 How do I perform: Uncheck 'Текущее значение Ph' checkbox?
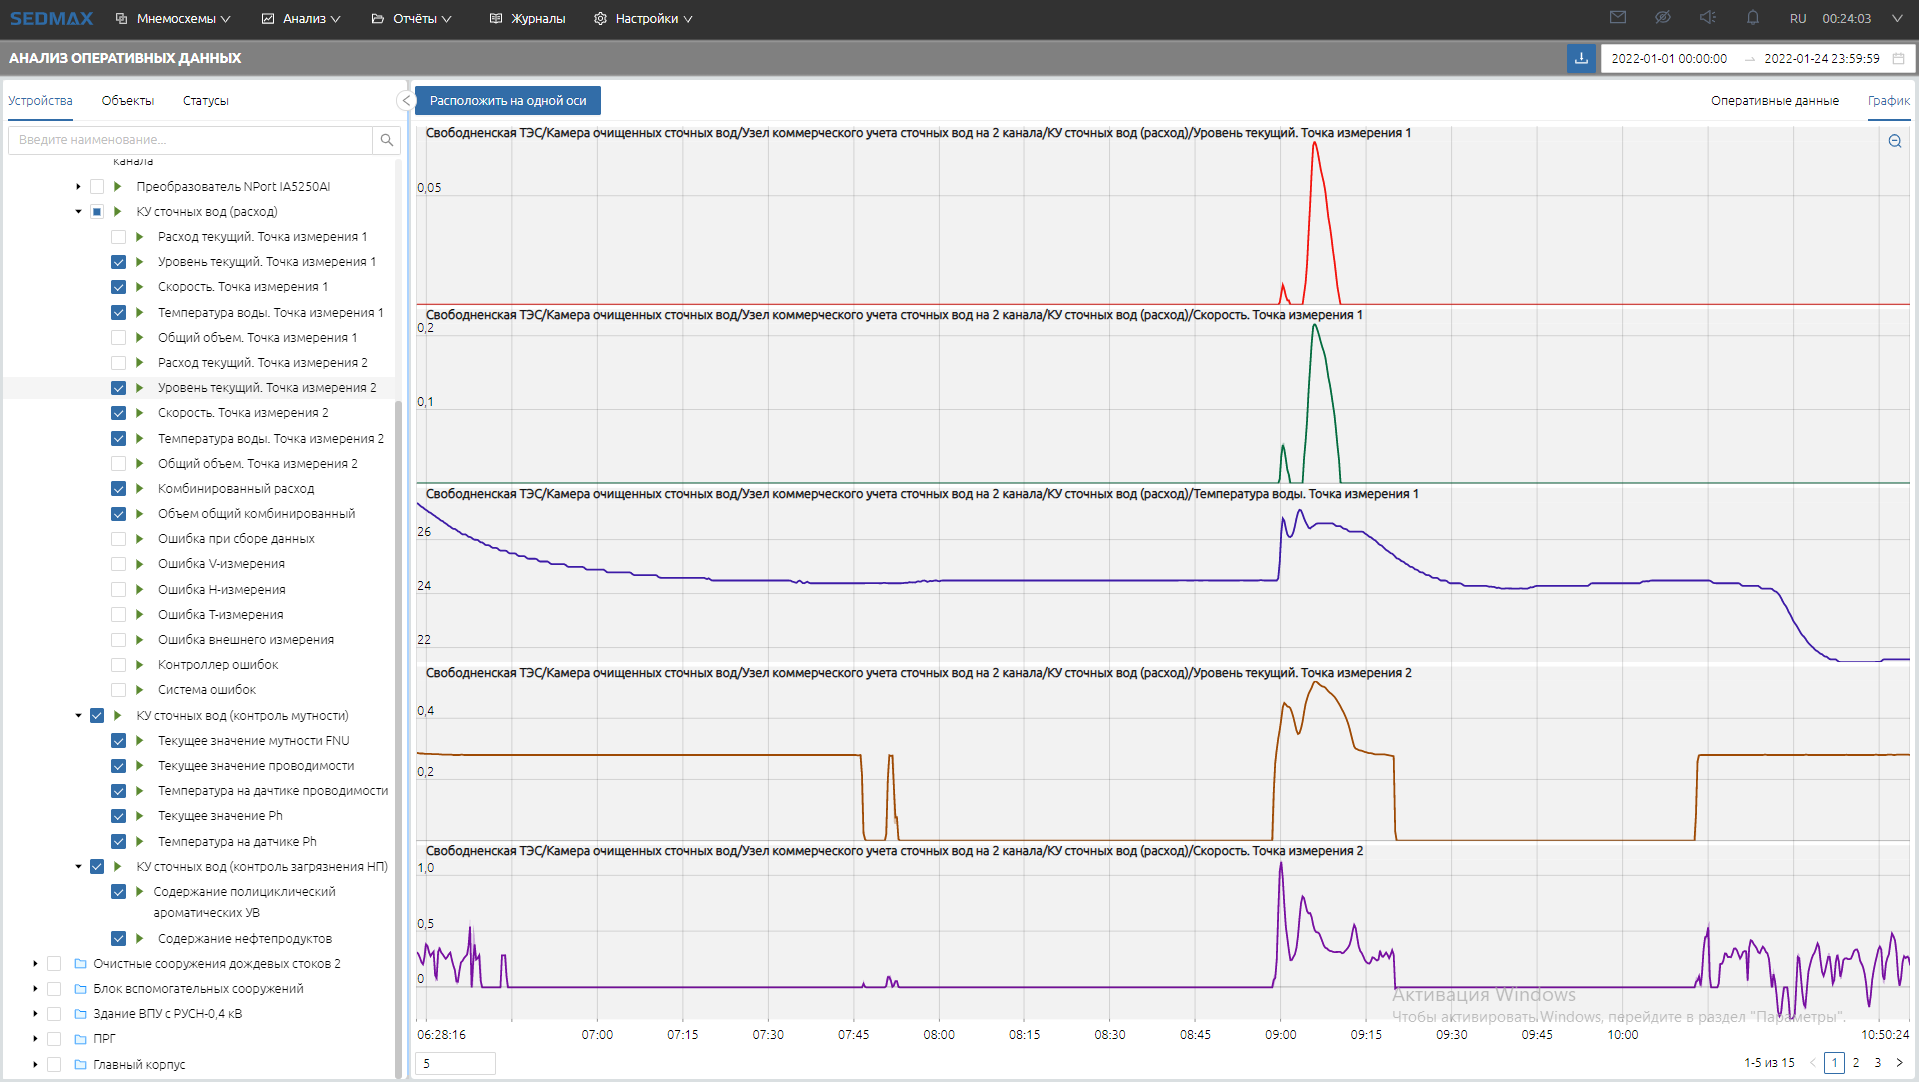[118, 816]
